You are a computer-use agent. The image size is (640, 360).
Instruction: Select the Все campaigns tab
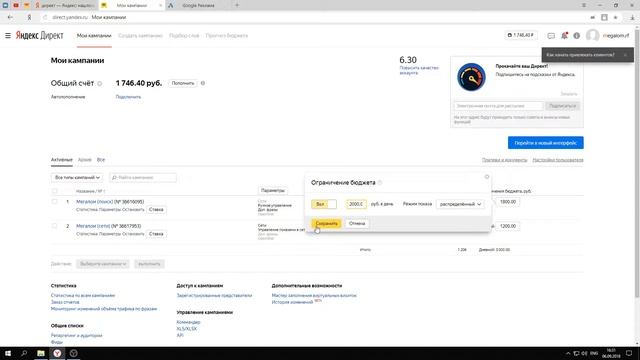click(x=101, y=160)
